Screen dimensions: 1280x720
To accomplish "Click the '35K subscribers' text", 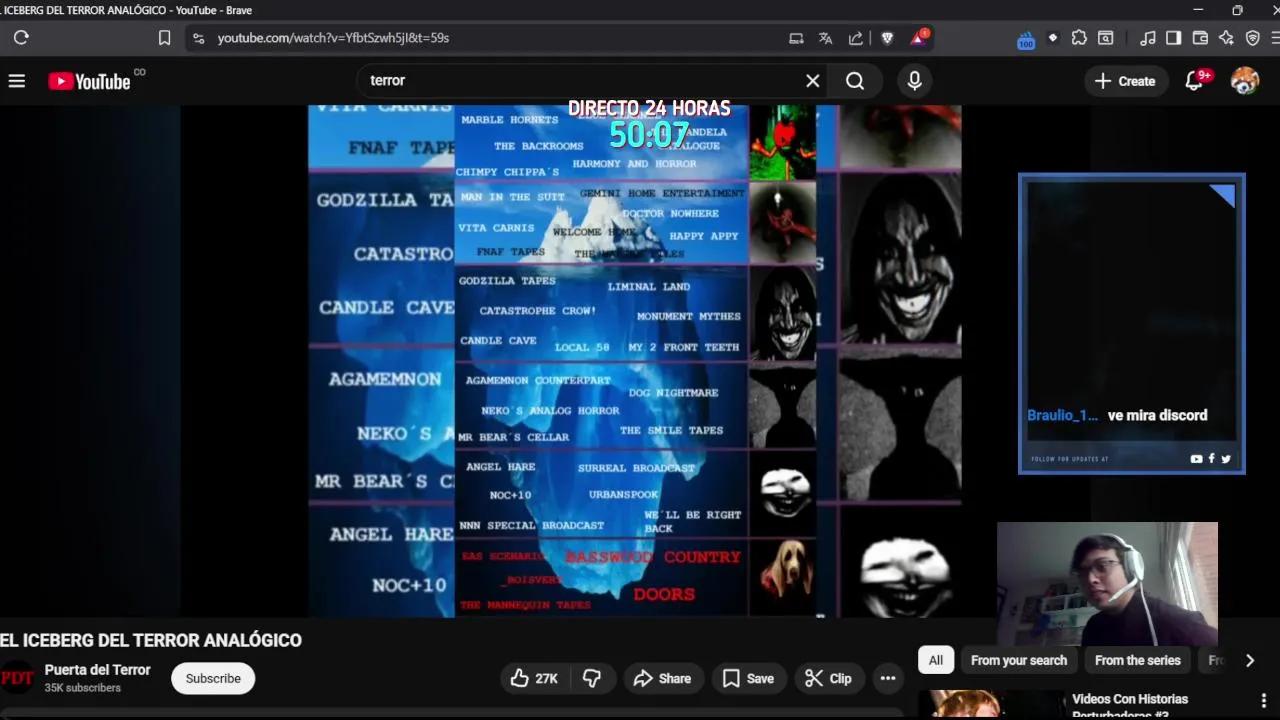I will click(x=82, y=688).
